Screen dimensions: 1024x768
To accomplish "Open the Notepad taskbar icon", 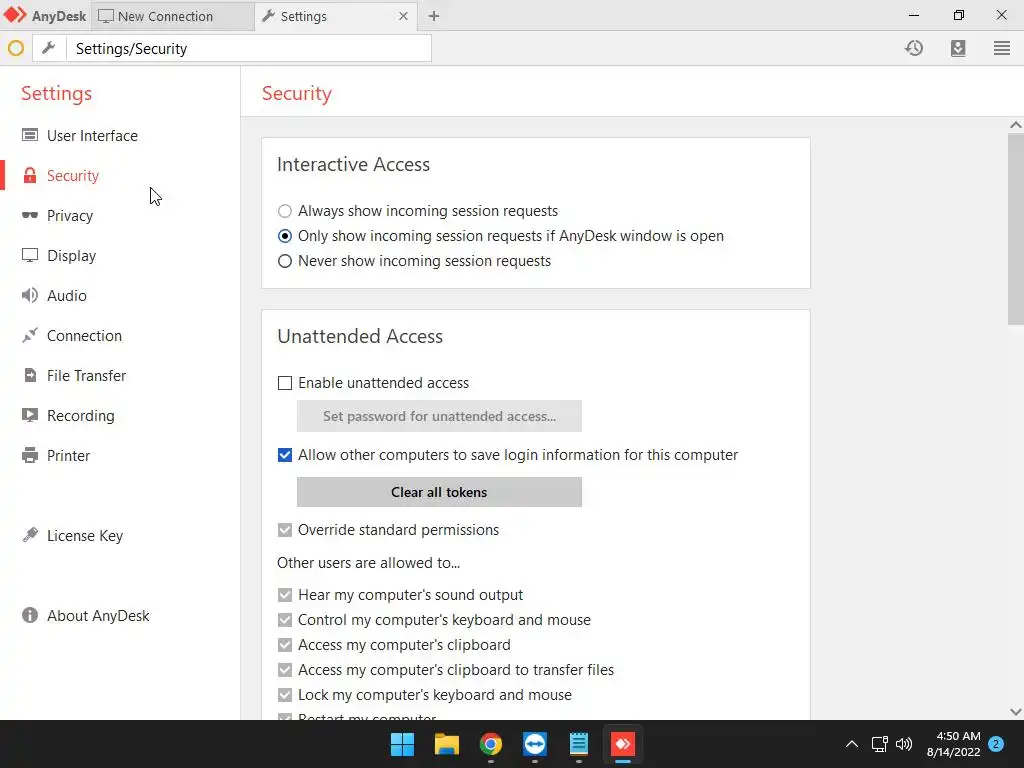I will tap(579, 744).
